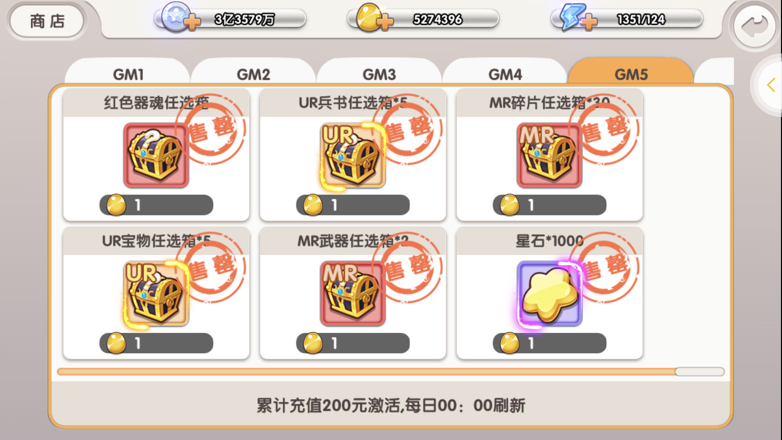Buy 红色器魂任选箱 for 1 gold
The height and width of the screenshot is (440, 782).
pyautogui.click(x=156, y=205)
